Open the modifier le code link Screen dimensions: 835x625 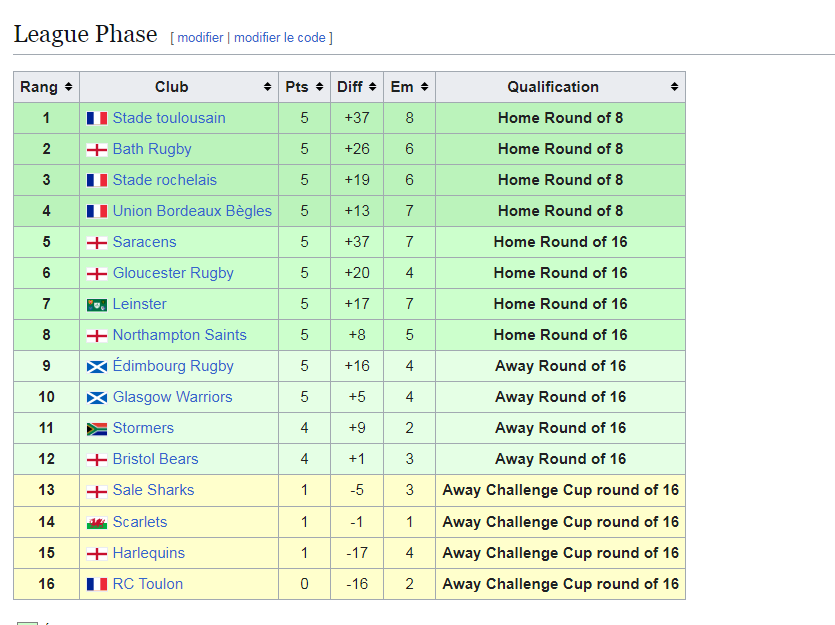[280, 37]
